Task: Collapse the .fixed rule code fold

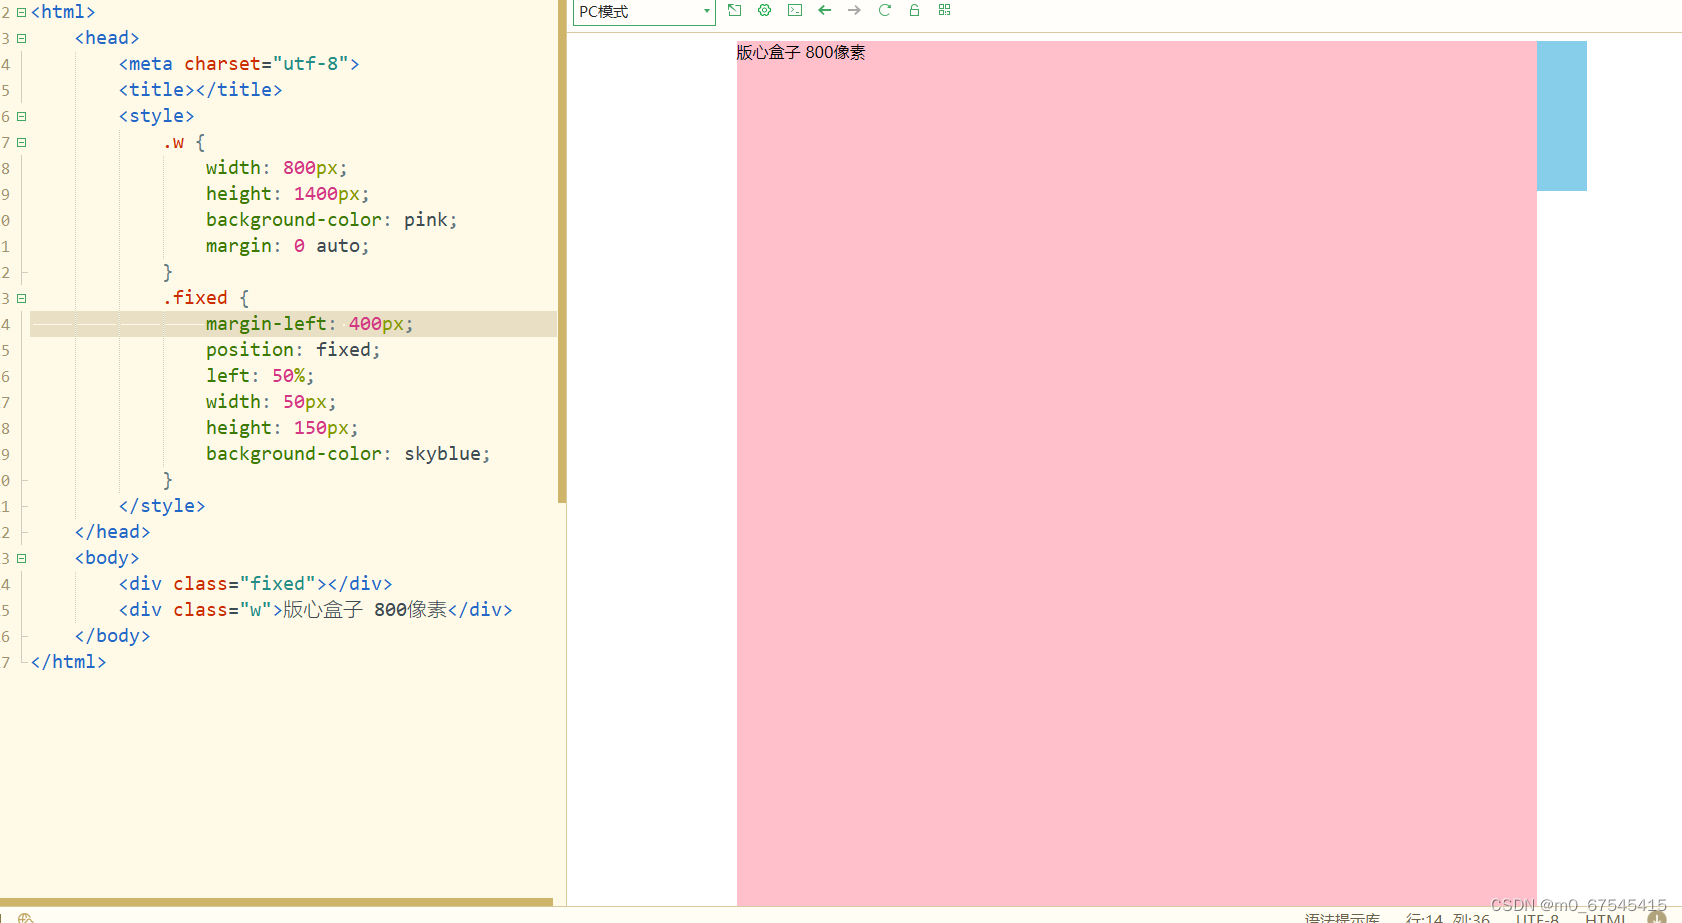Action: pos(20,298)
